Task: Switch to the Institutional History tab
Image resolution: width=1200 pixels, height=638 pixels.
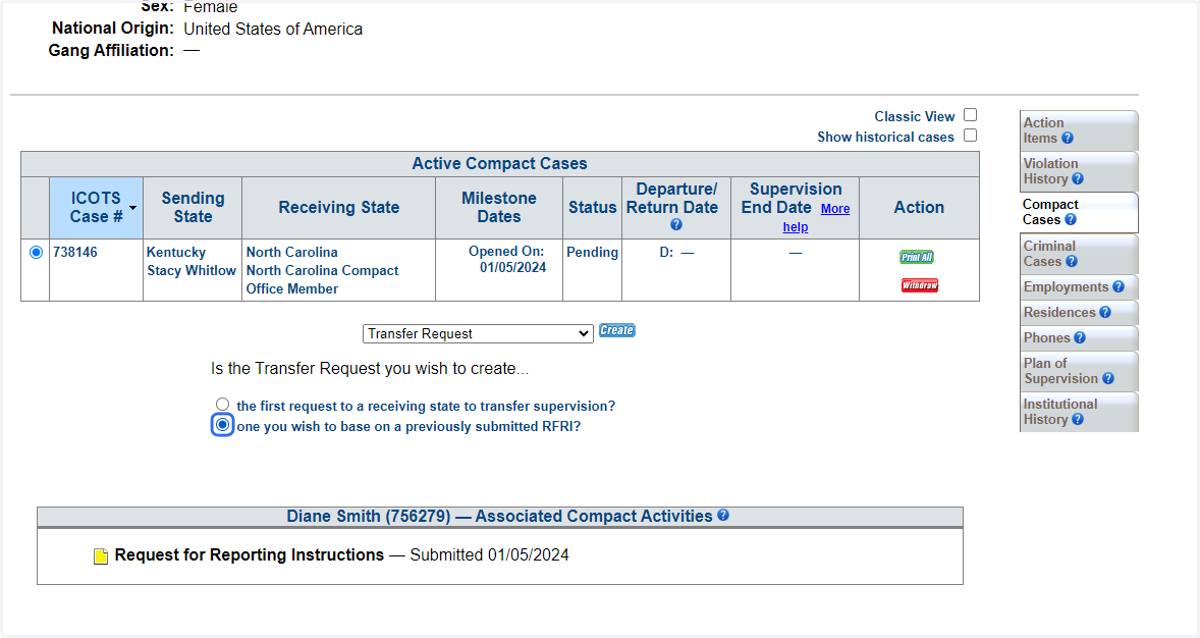Action: (1078, 412)
